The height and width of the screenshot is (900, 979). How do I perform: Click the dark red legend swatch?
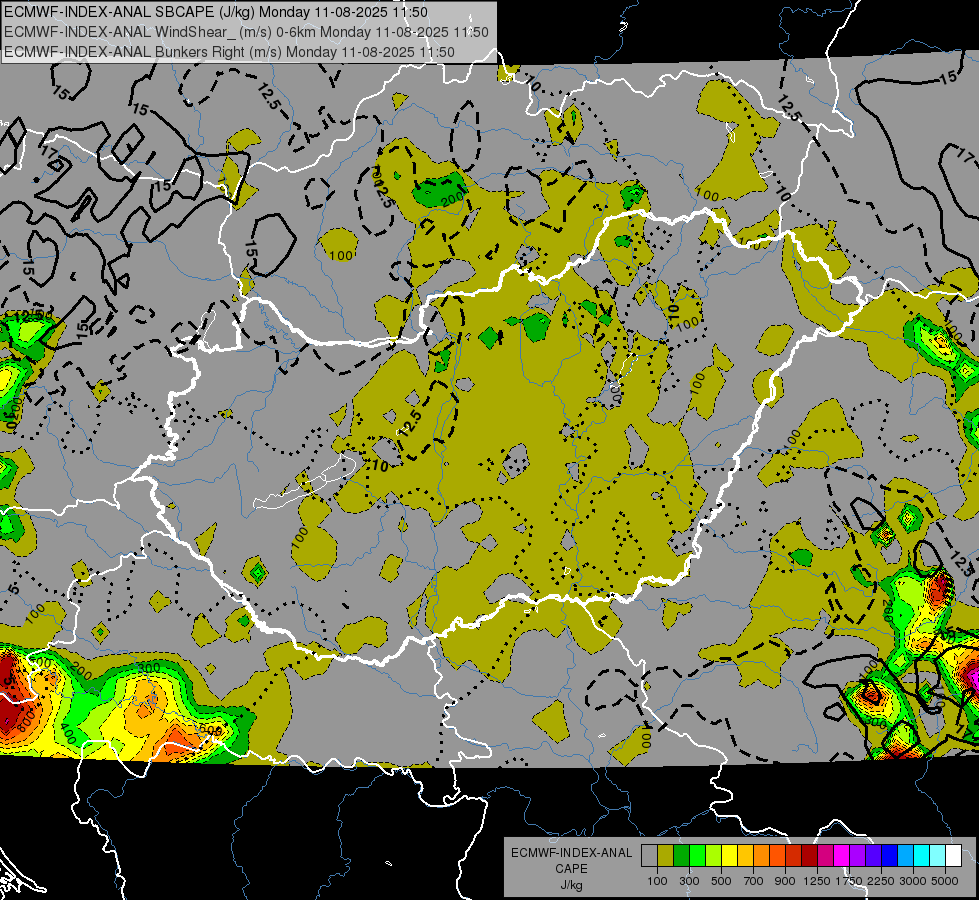[x=810, y=856]
